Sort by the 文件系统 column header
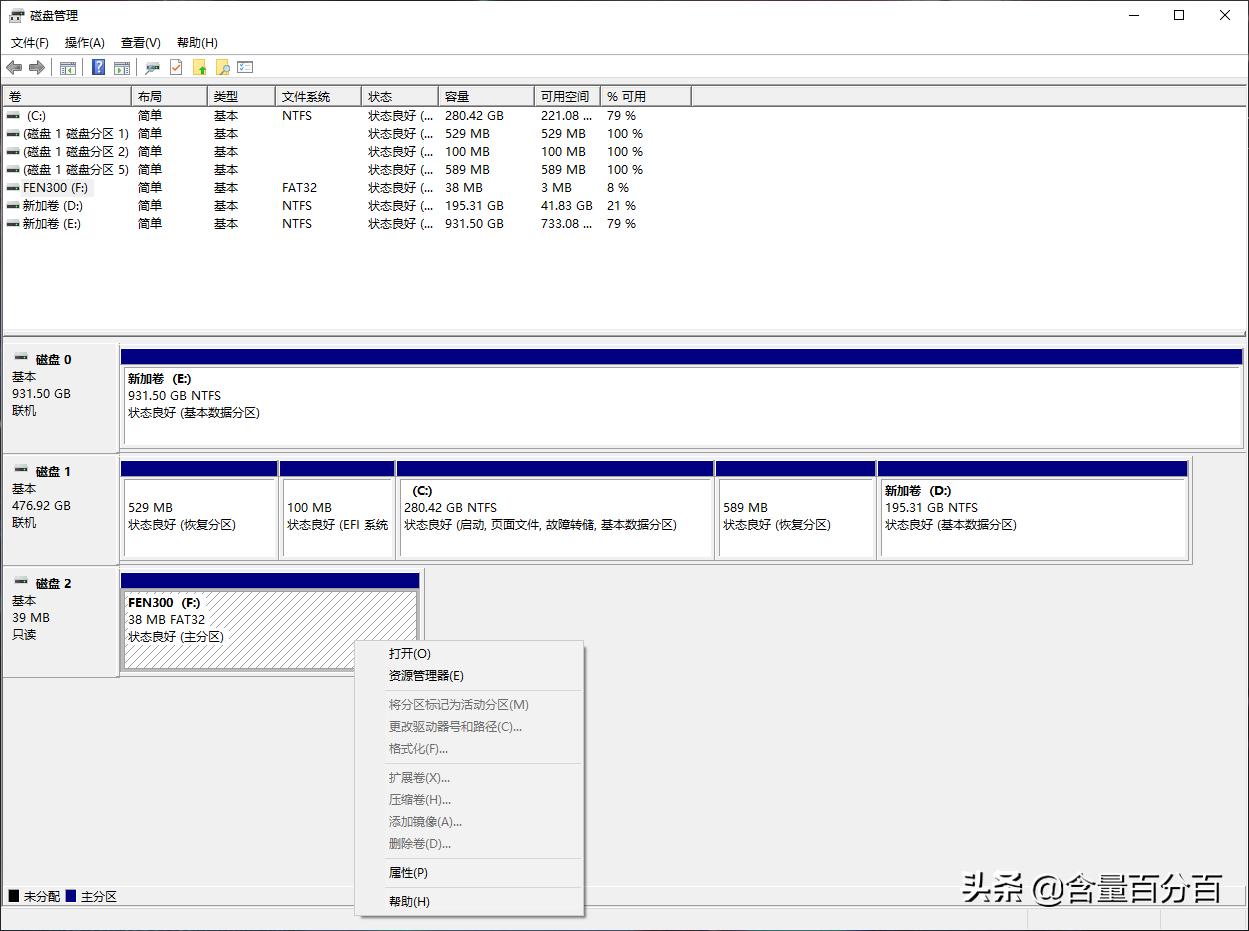Image resolution: width=1249 pixels, height=931 pixels. pos(318,97)
